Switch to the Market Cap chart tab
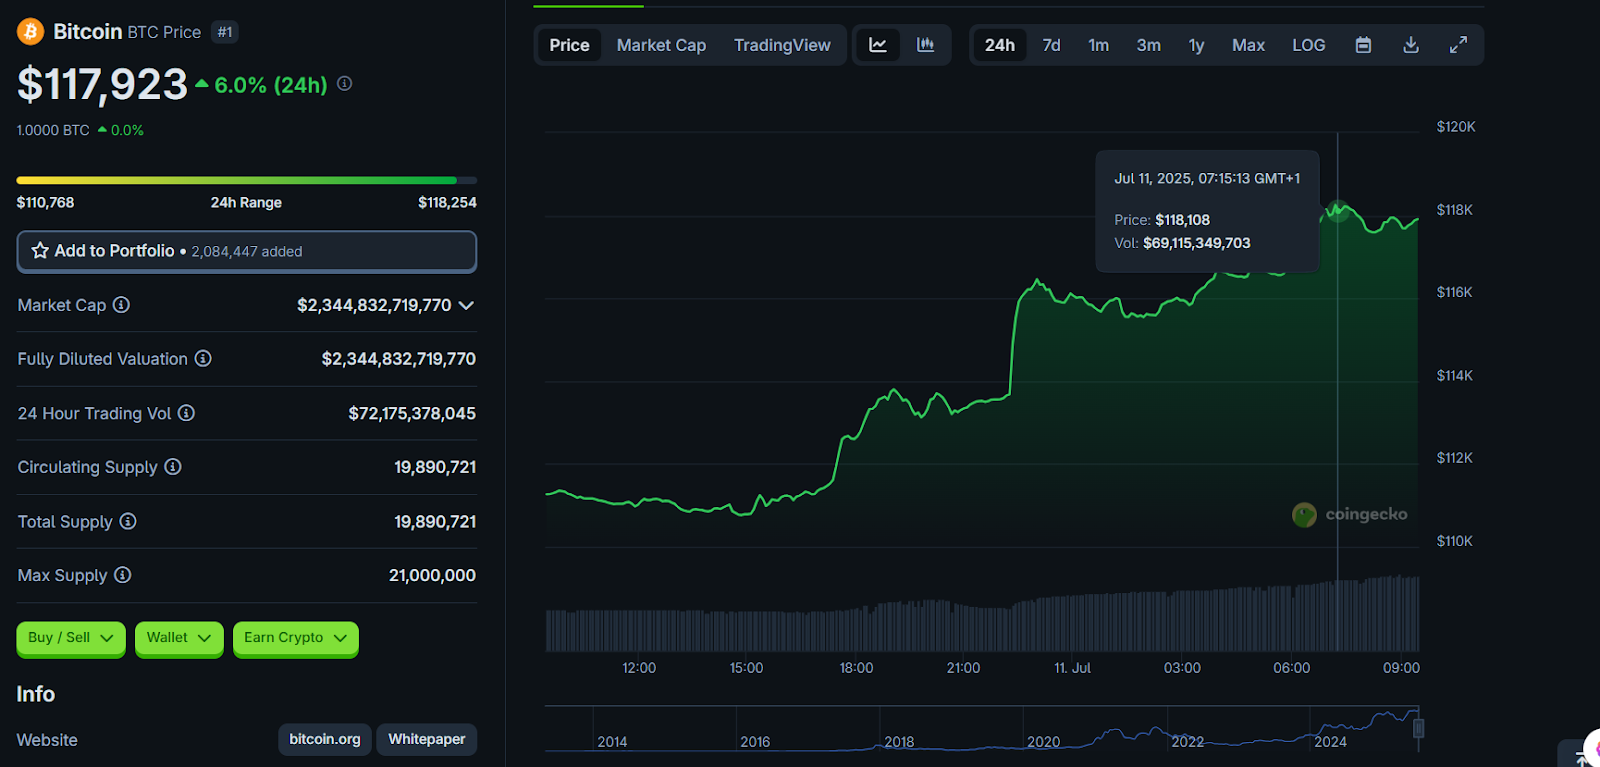 pos(661,45)
